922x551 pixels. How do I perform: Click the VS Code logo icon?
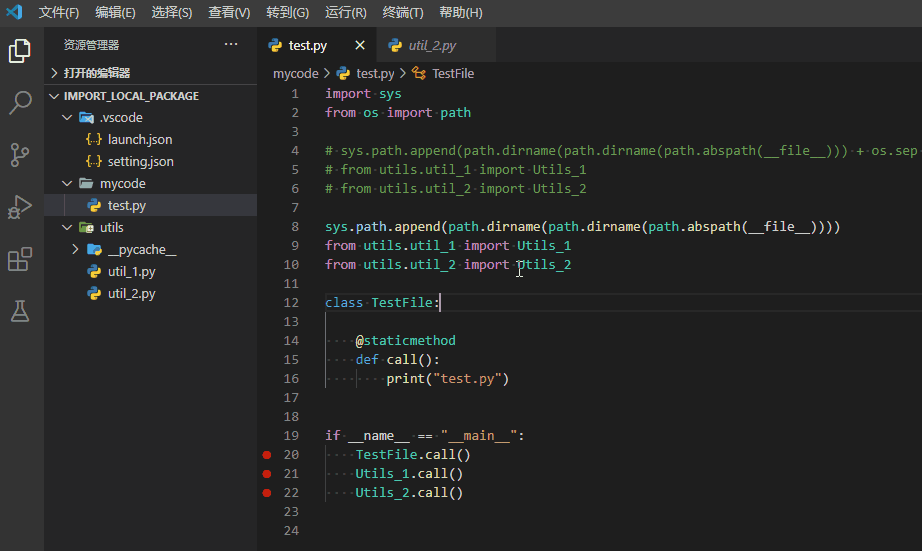pyautogui.click(x=14, y=12)
